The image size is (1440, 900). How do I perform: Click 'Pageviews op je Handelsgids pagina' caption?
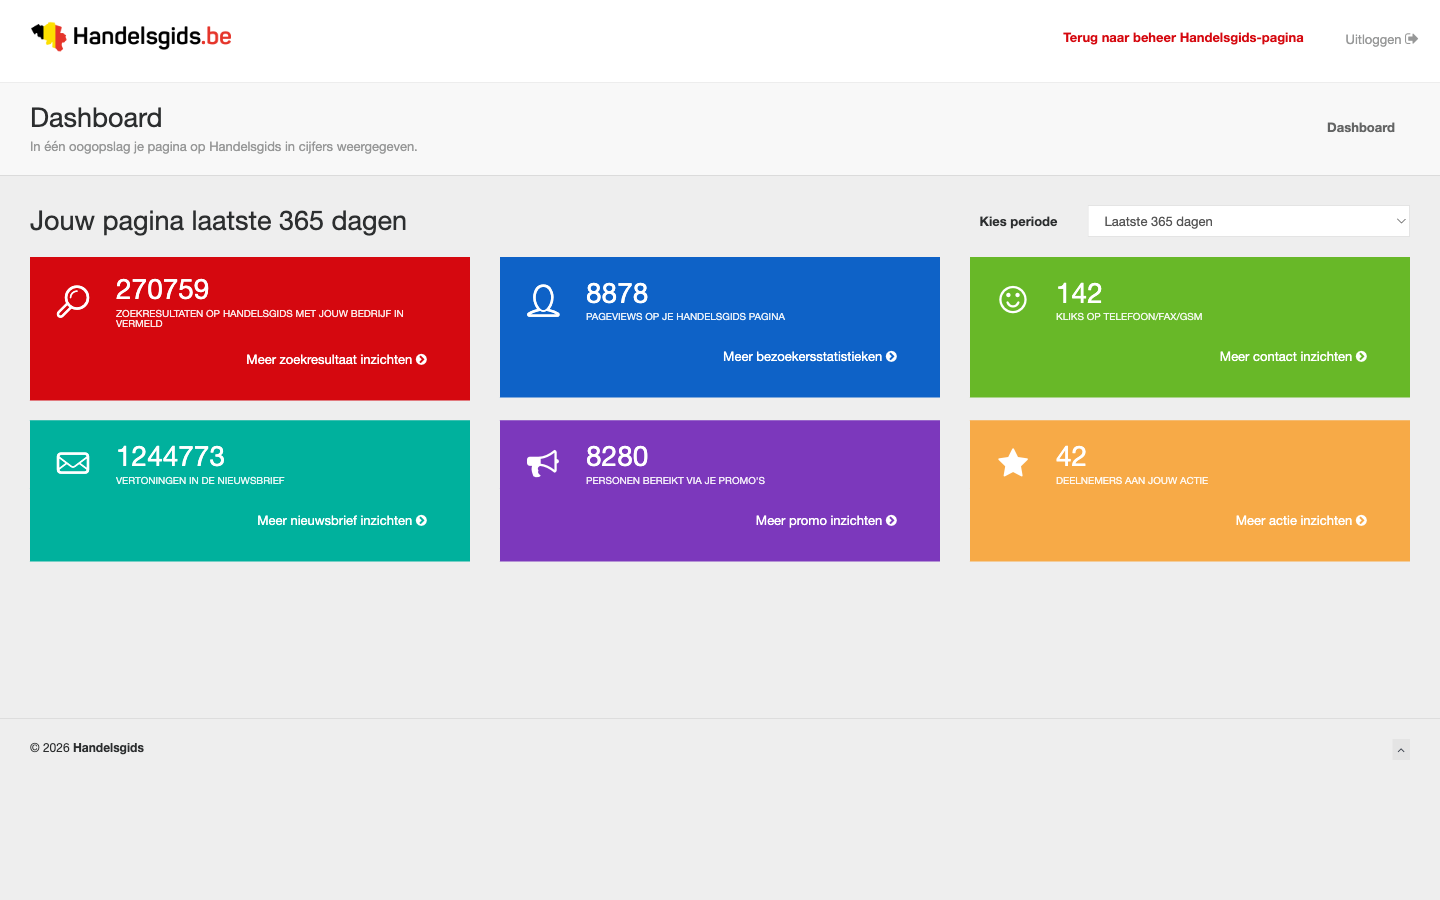coord(685,317)
